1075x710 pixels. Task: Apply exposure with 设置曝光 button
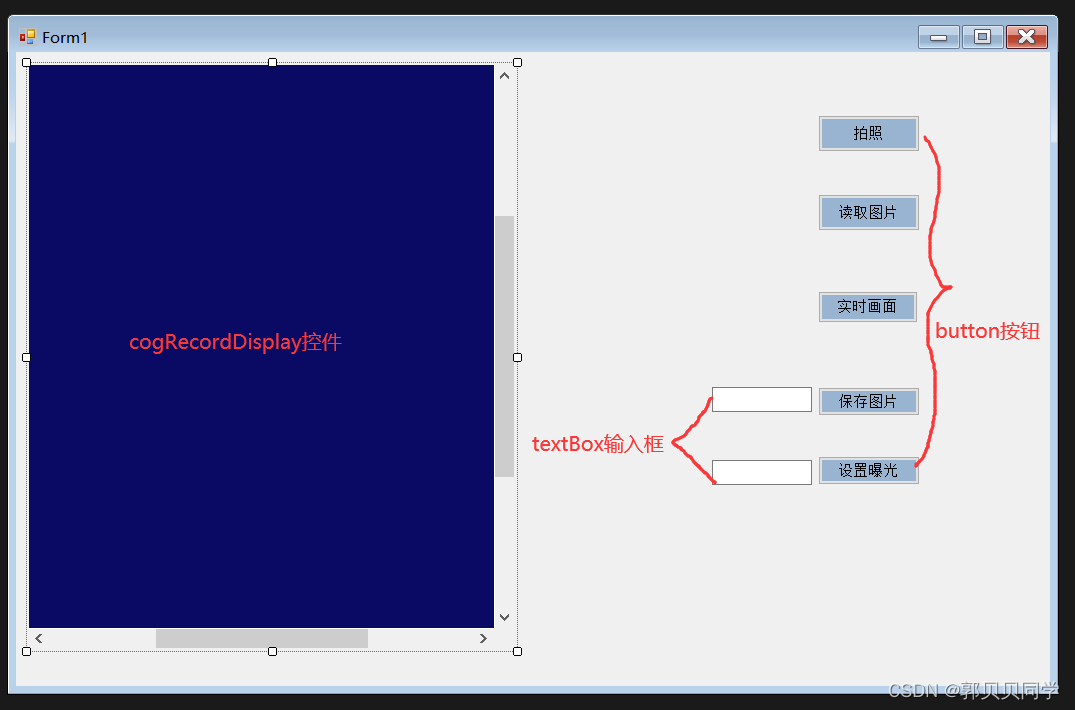[868, 470]
